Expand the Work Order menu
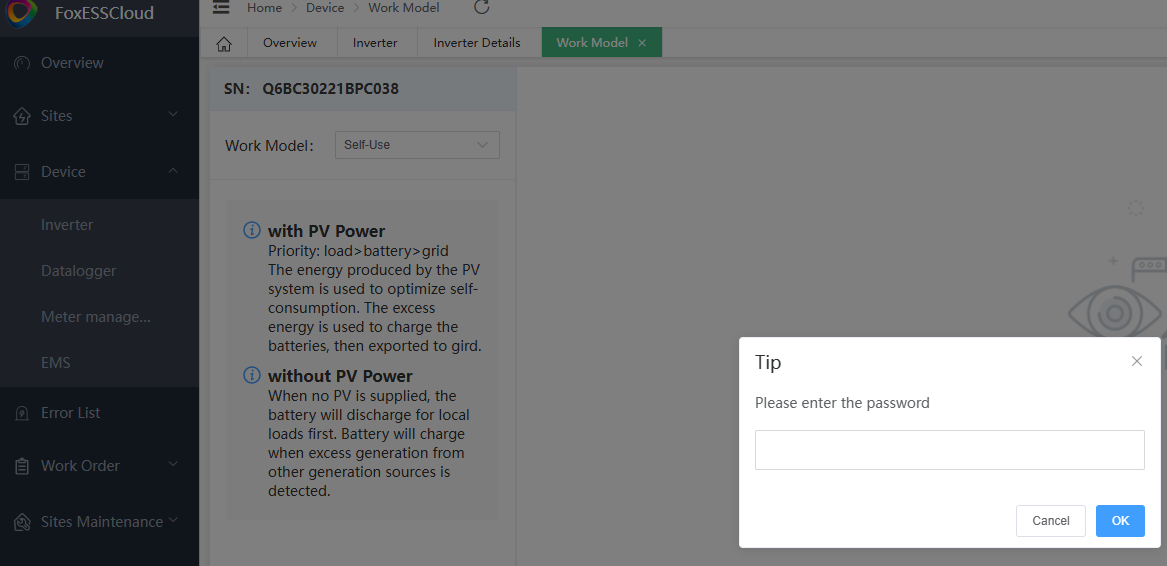Viewport: 1167px width, 566px height. 99,466
